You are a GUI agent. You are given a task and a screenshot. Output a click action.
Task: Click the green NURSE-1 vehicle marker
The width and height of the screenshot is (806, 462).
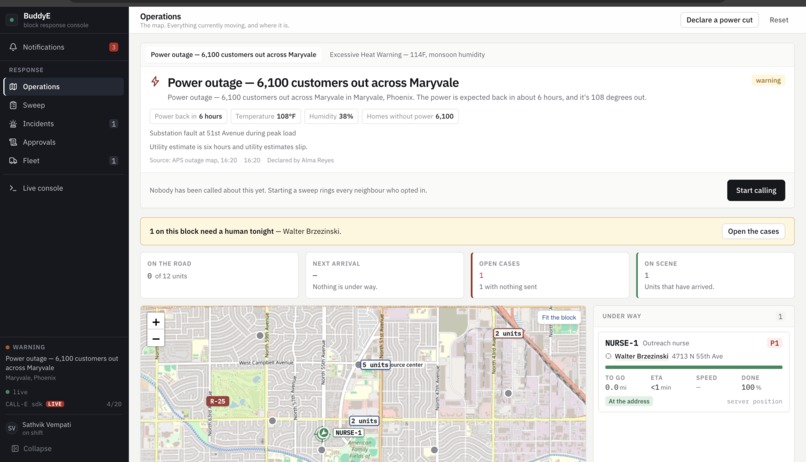point(323,433)
